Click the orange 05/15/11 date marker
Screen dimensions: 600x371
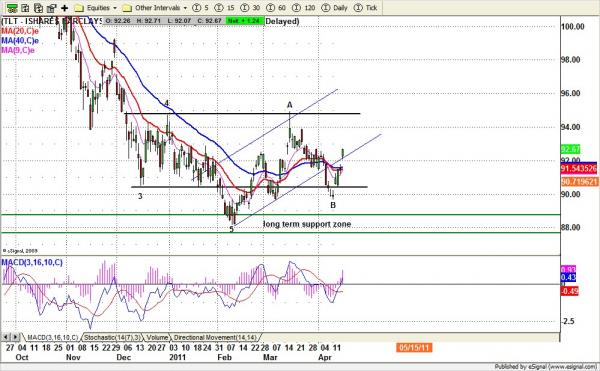click(x=414, y=348)
